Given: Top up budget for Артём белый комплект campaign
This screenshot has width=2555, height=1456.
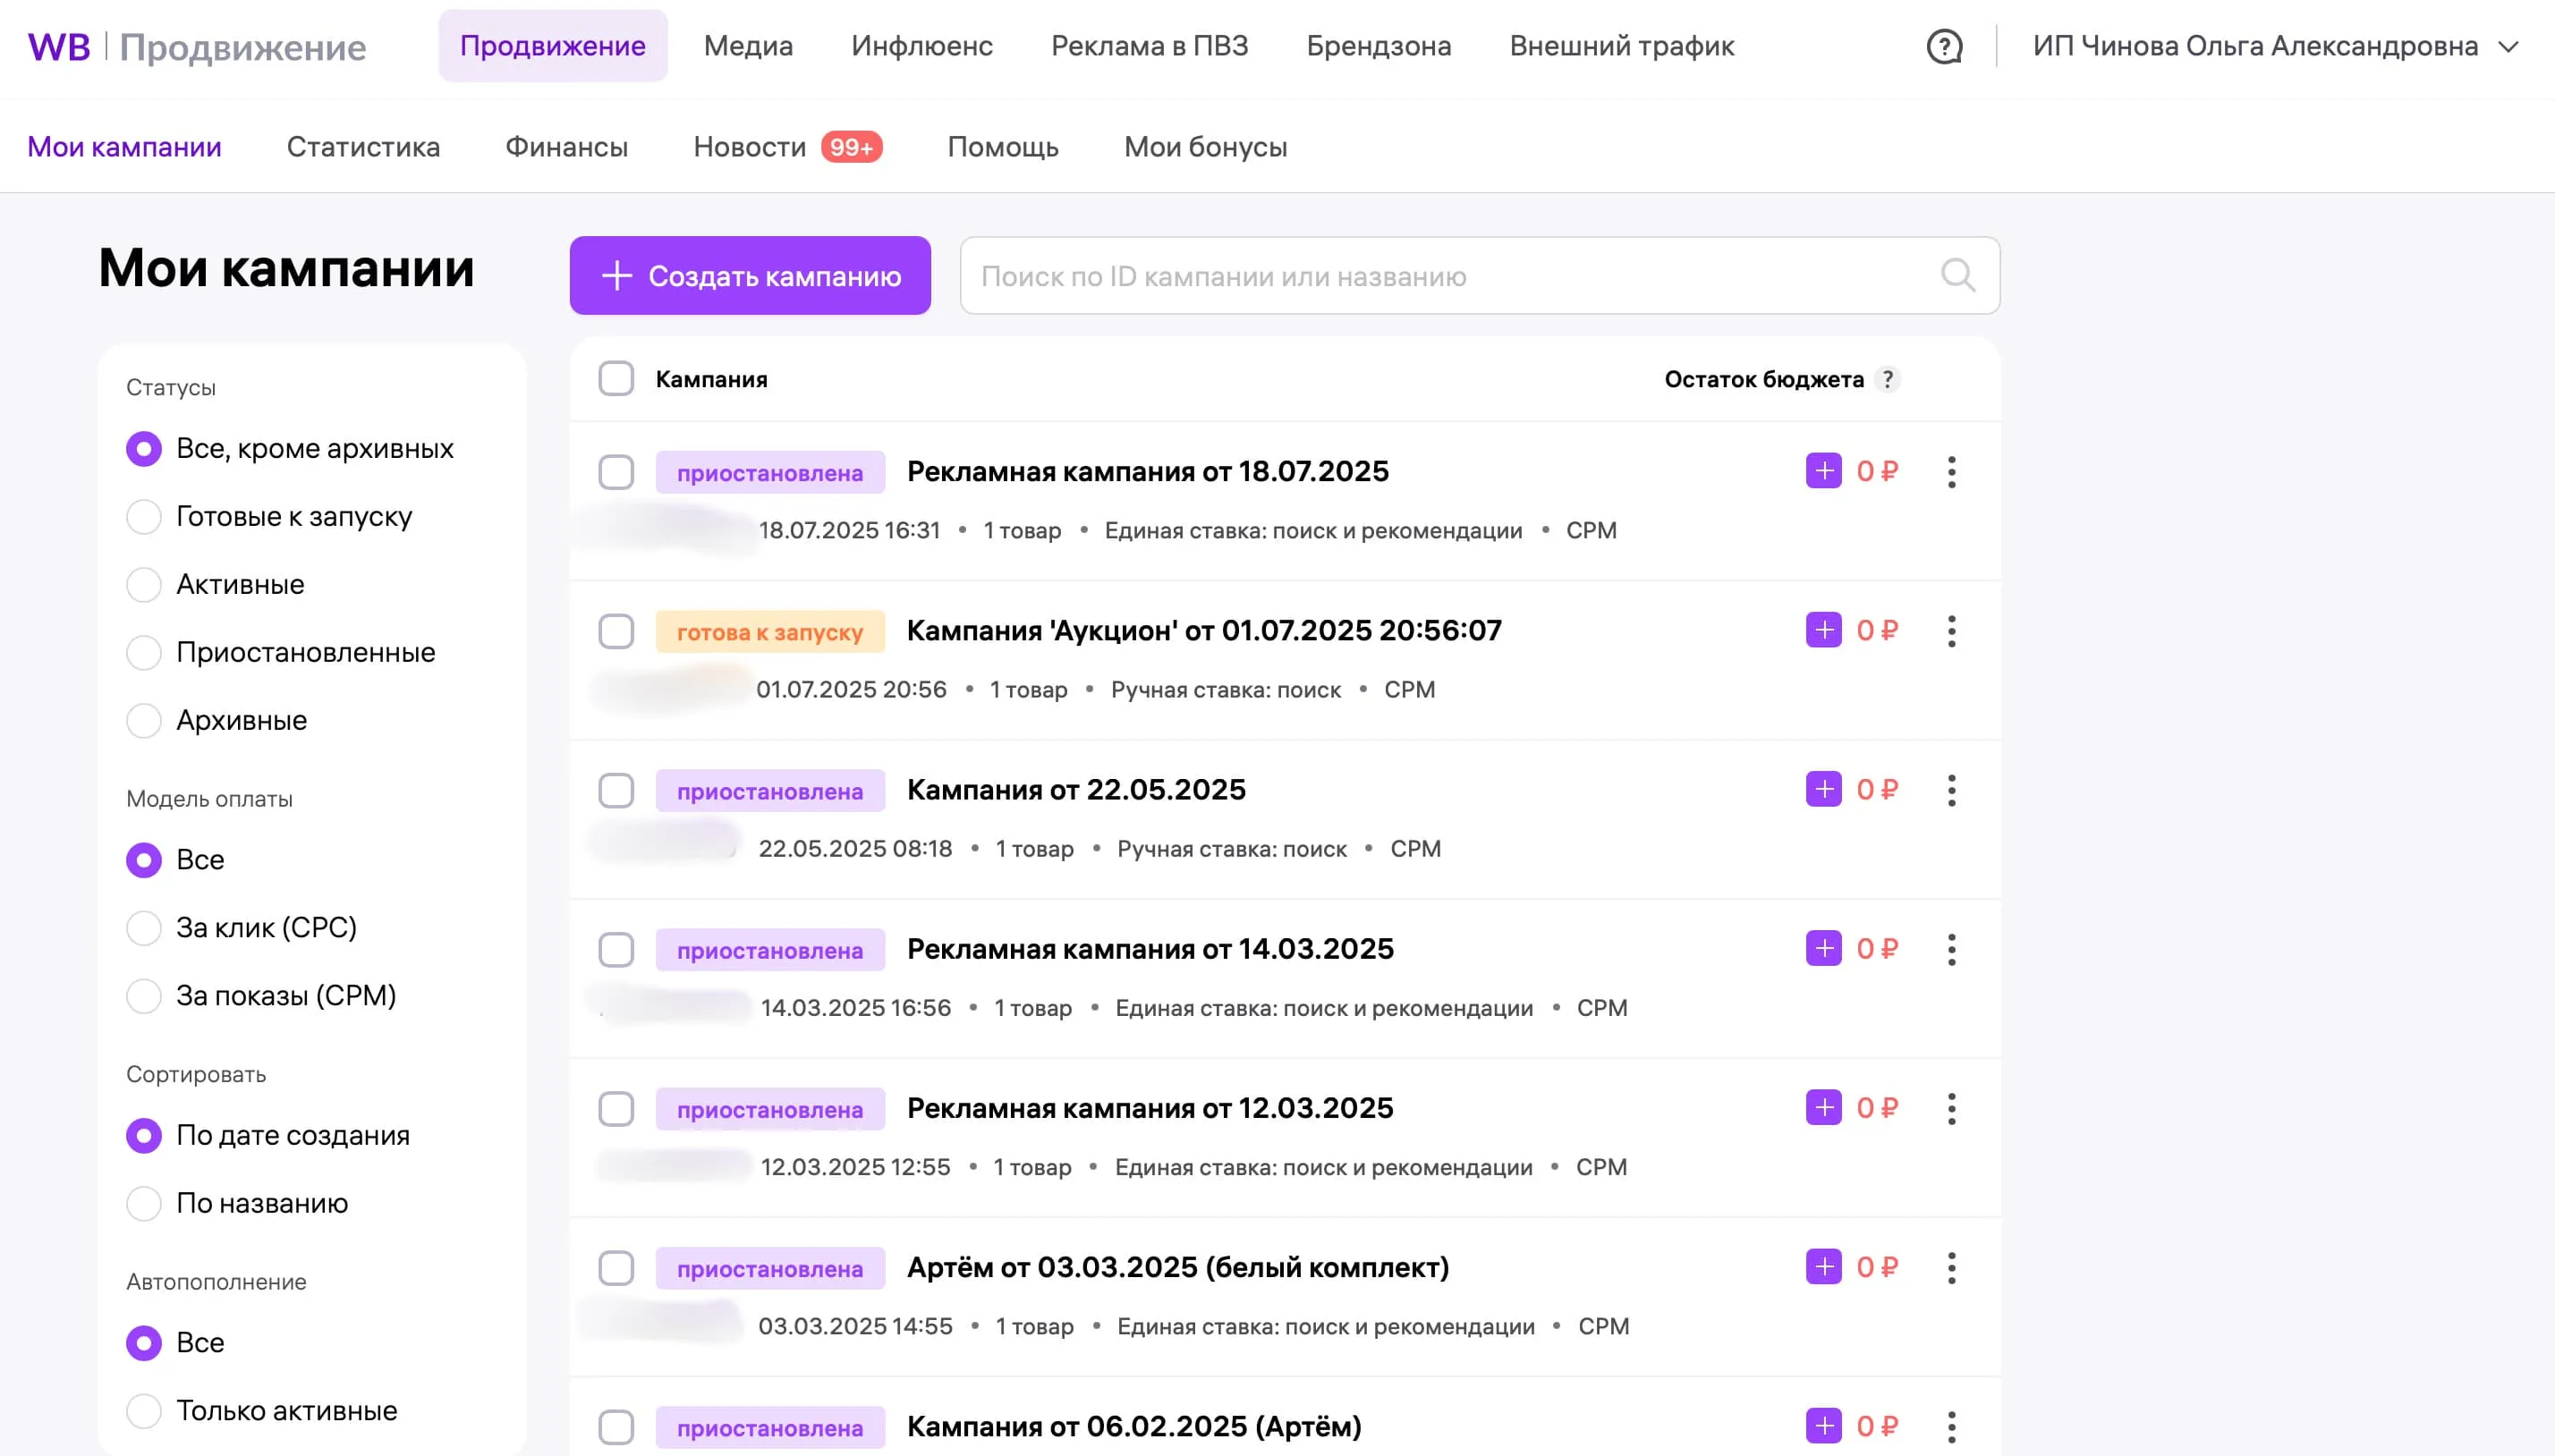Looking at the screenshot, I should pos(1823,1267).
